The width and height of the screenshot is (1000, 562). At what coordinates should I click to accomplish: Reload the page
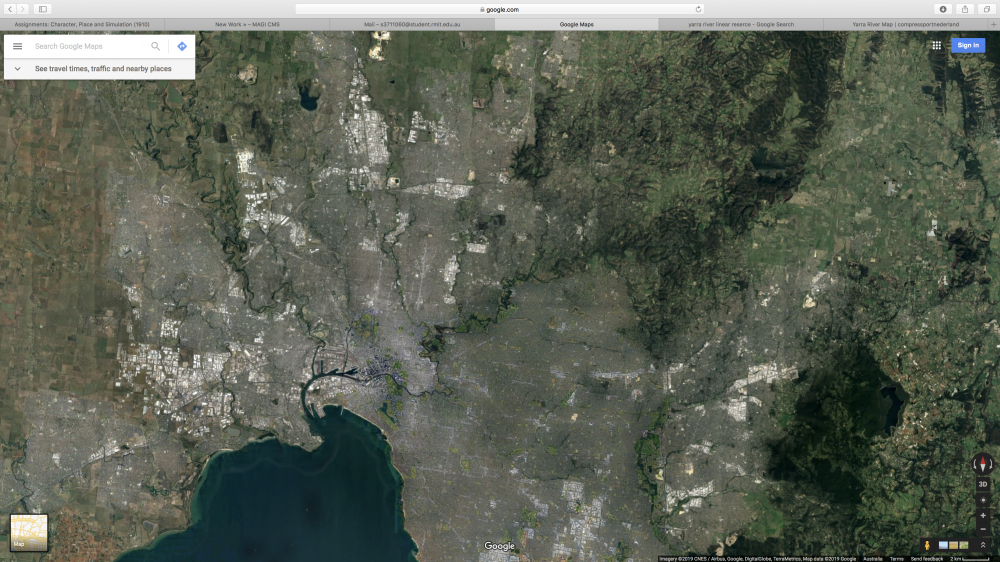point(698,10)
